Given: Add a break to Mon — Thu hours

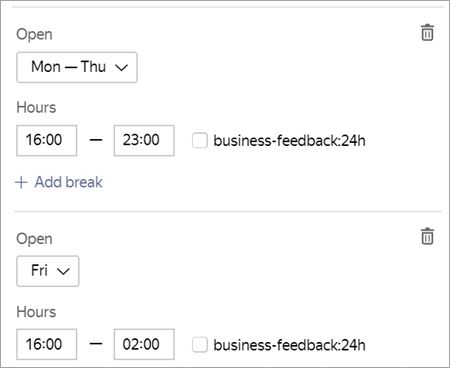Looking at the screenshot, I should tap(59, 182).
